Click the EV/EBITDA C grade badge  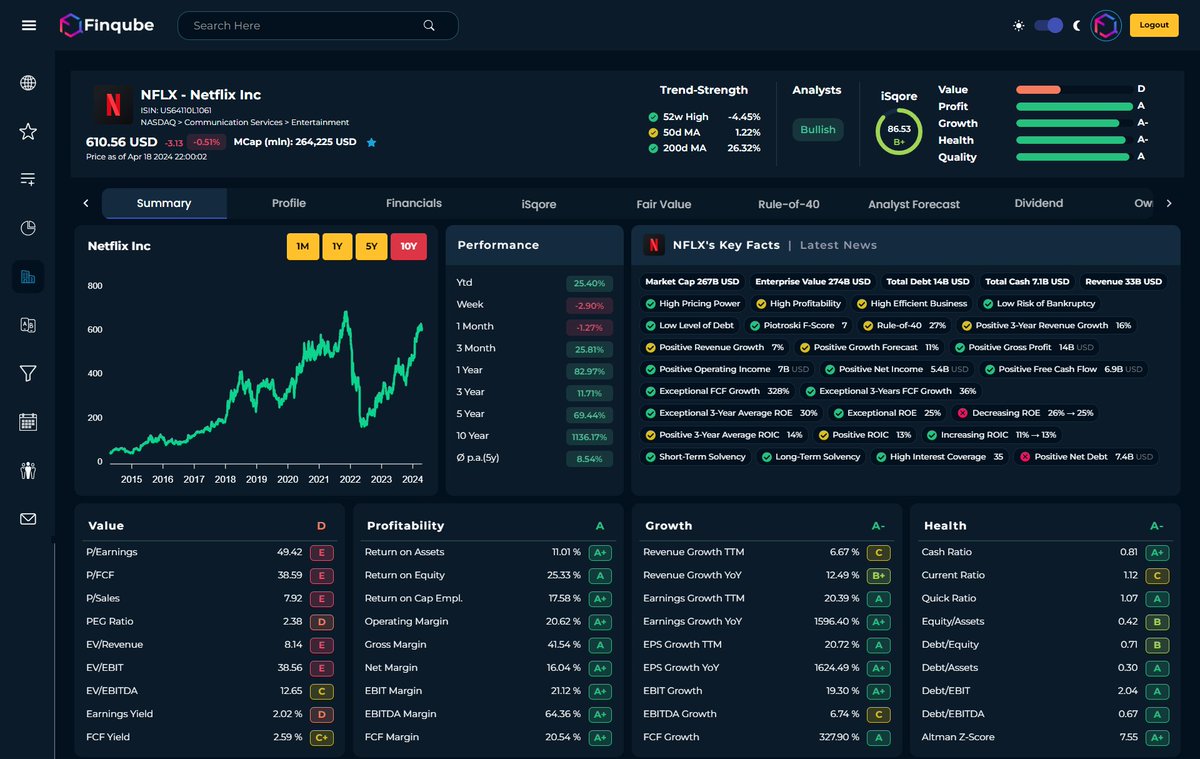pos(322,691)
